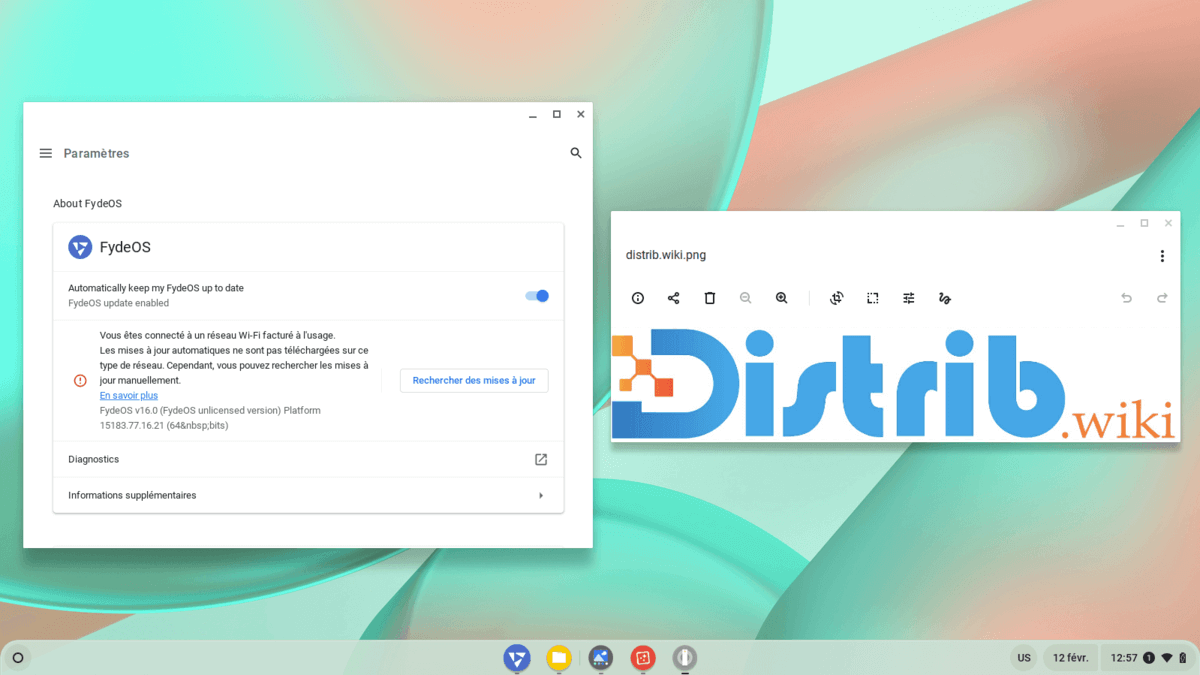Click the distrib.wiki.png file name

[x=666, y=255]
